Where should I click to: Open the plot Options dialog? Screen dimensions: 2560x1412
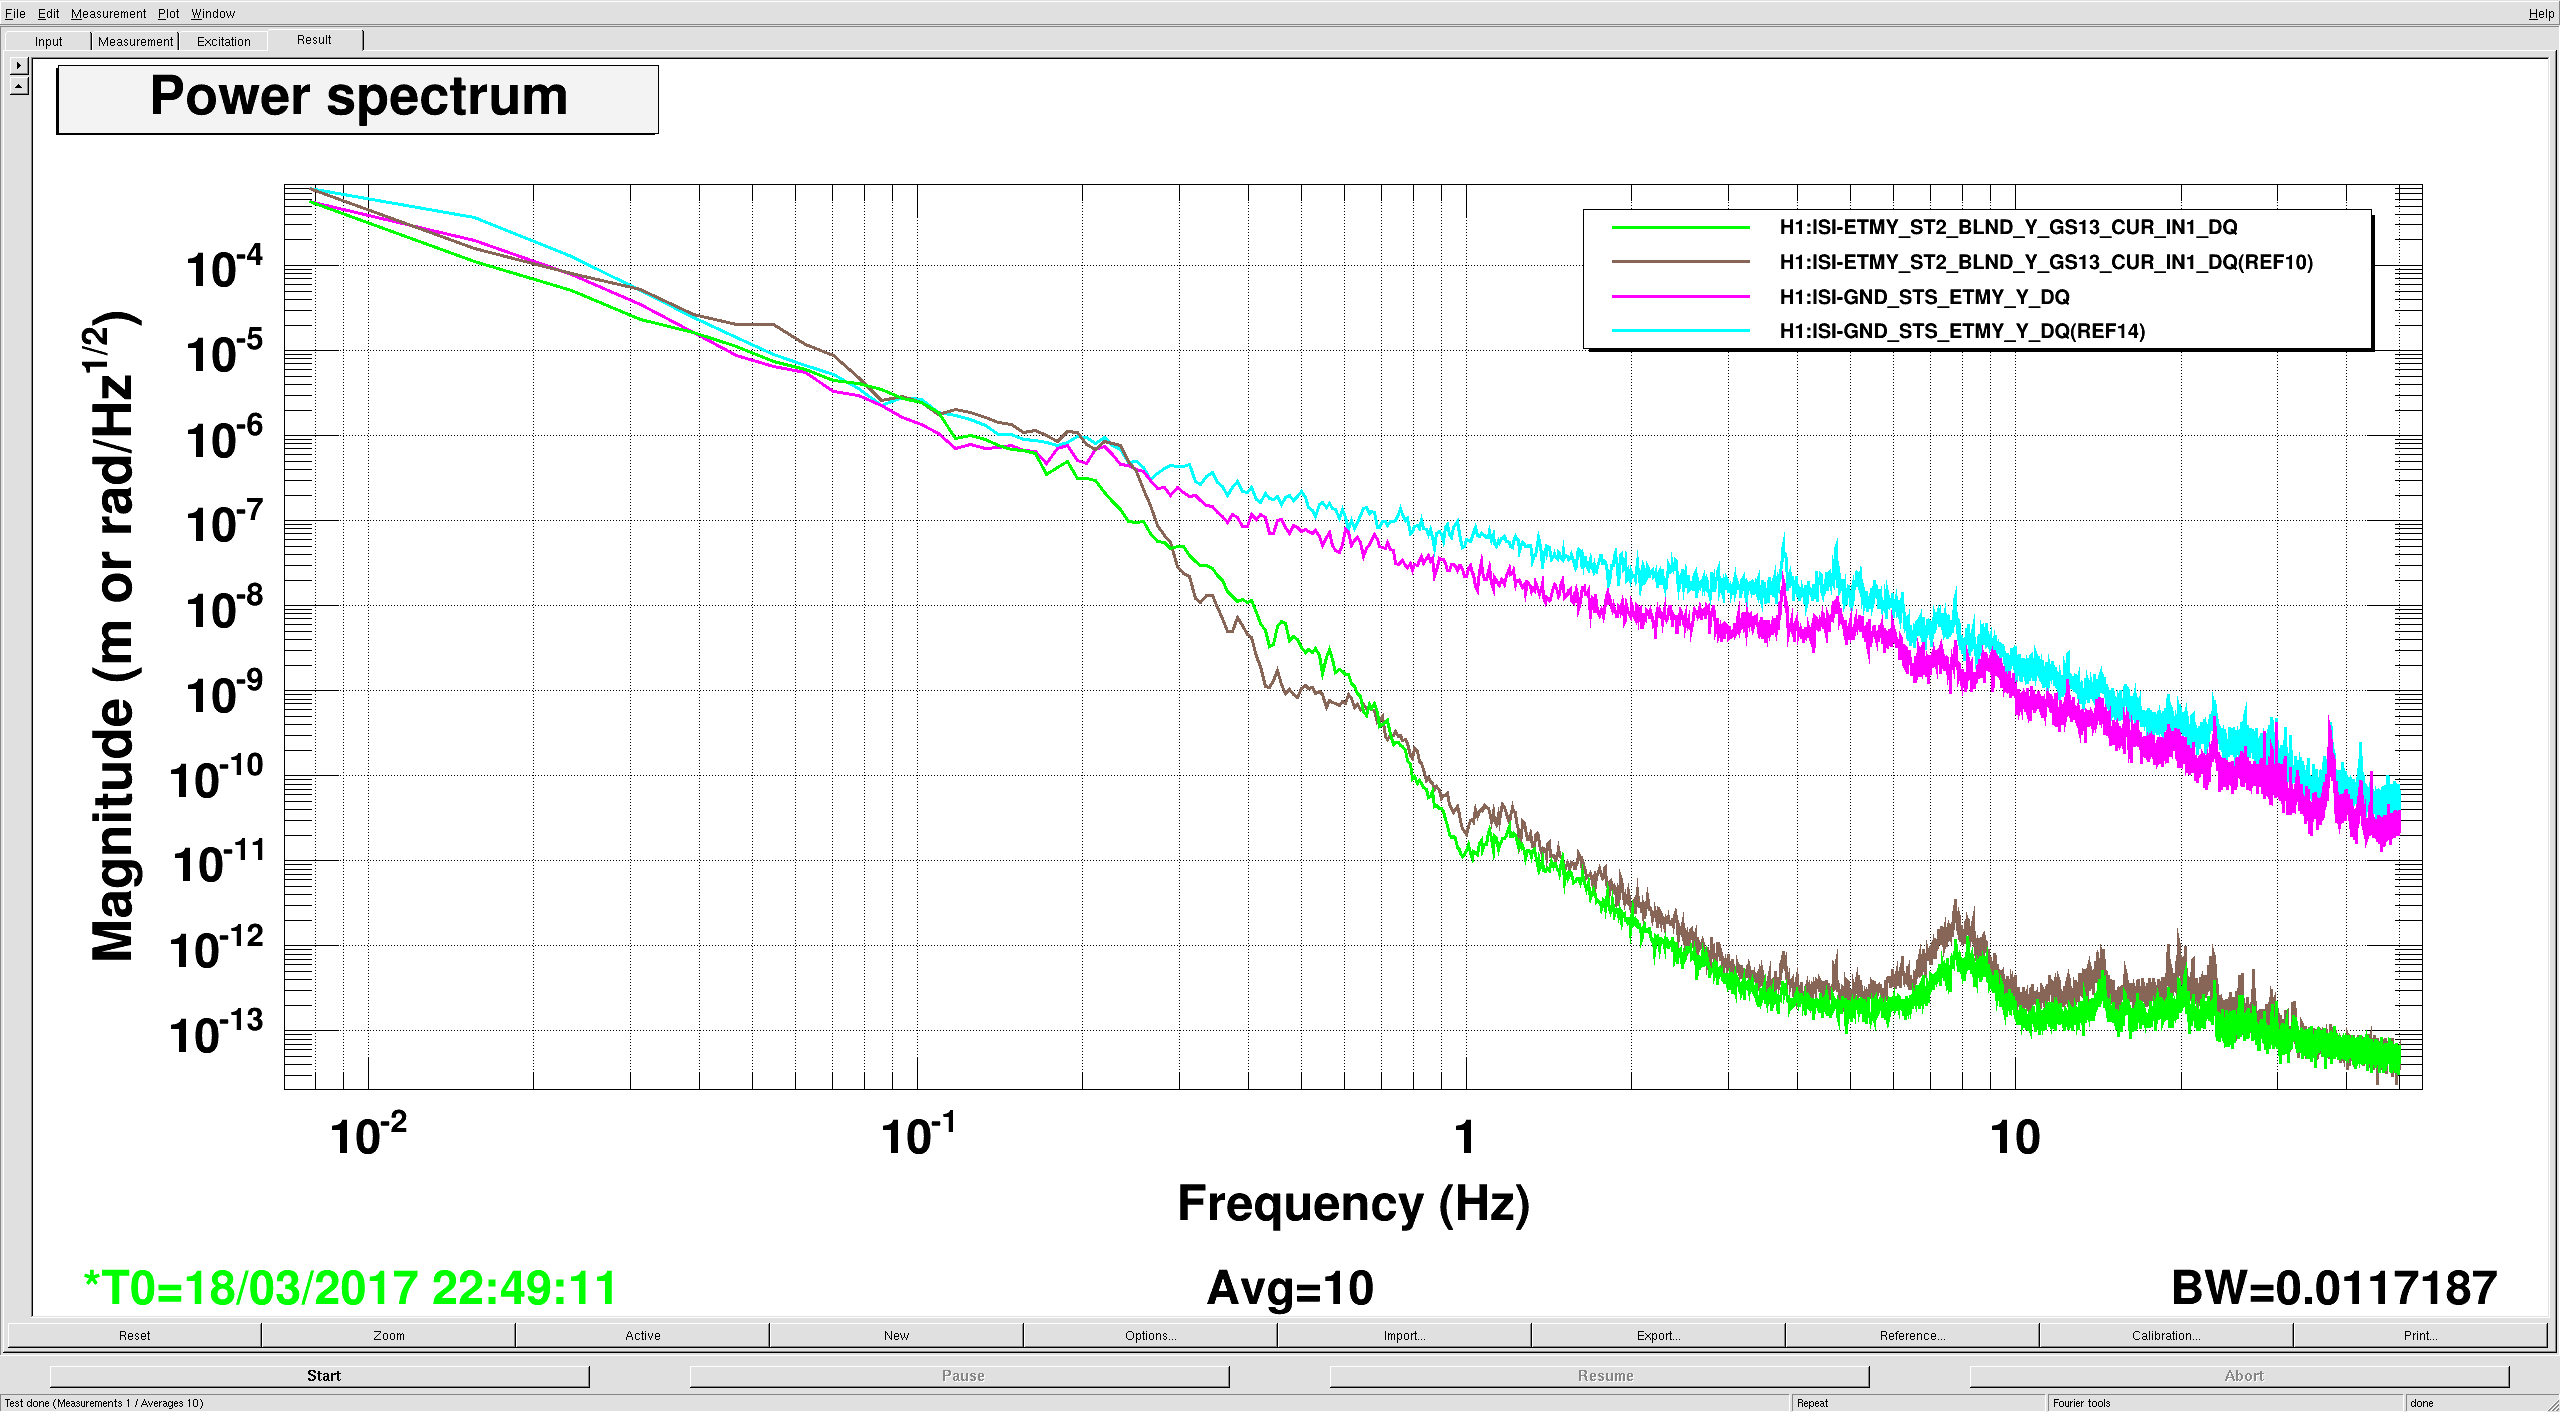pyautogui.click(x=1150, y=1335)
